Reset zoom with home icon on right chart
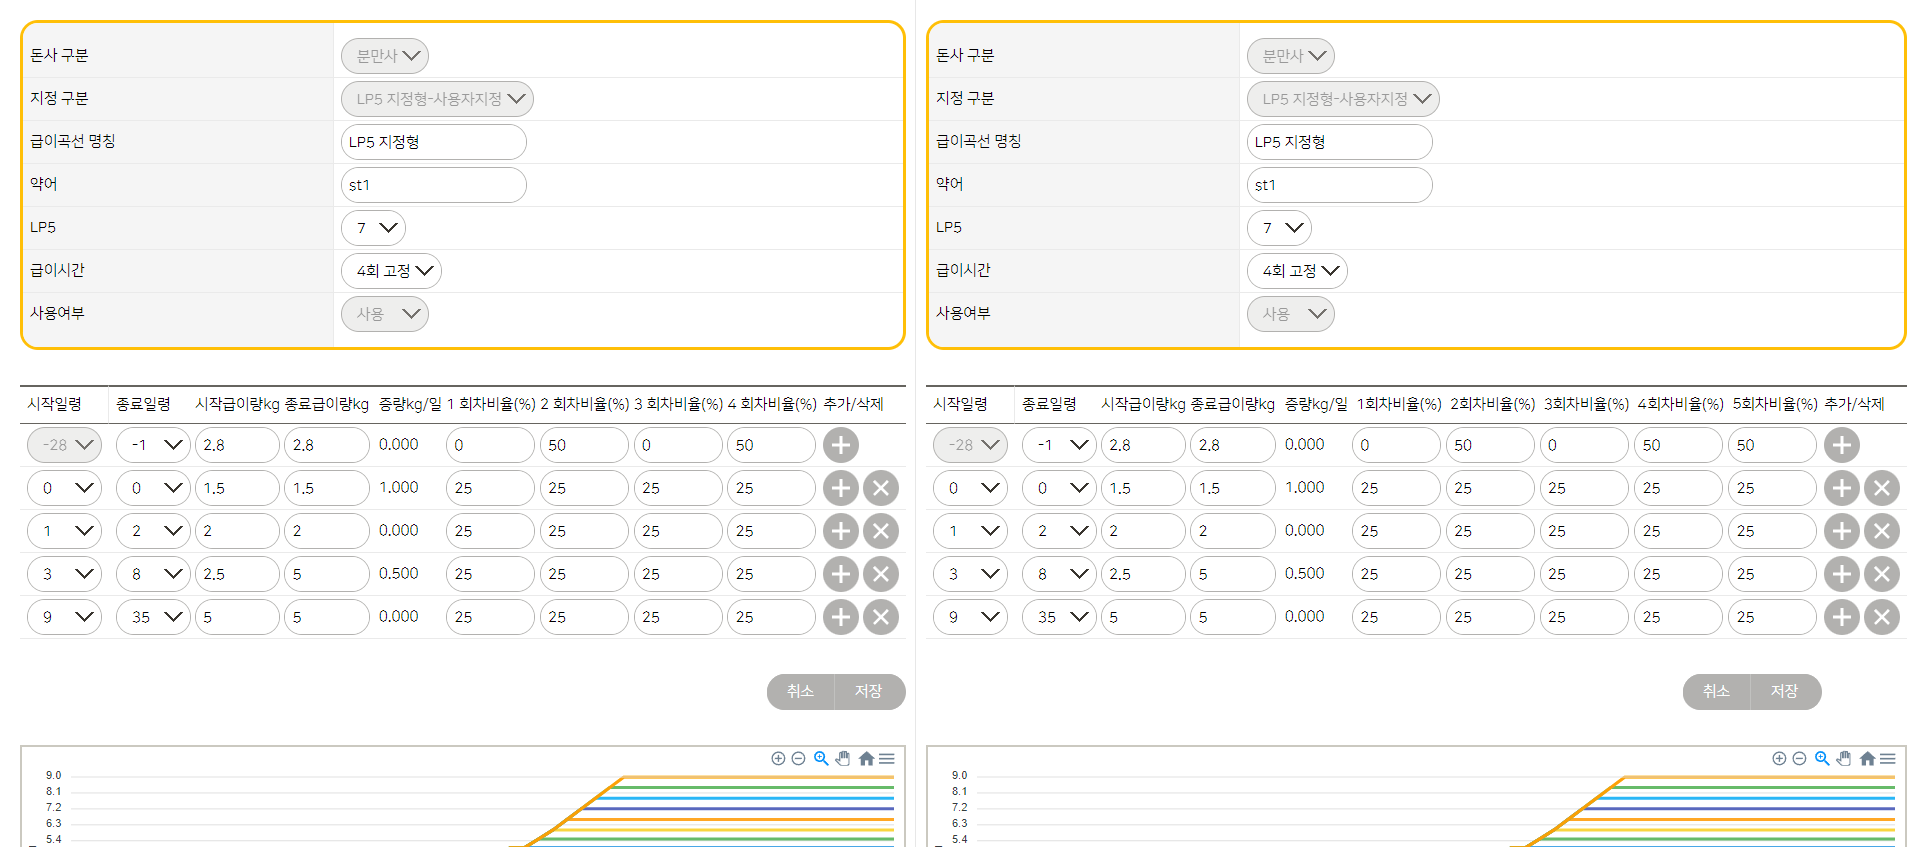Viewport: 1927px width, 847px height. pos(1867,759)
